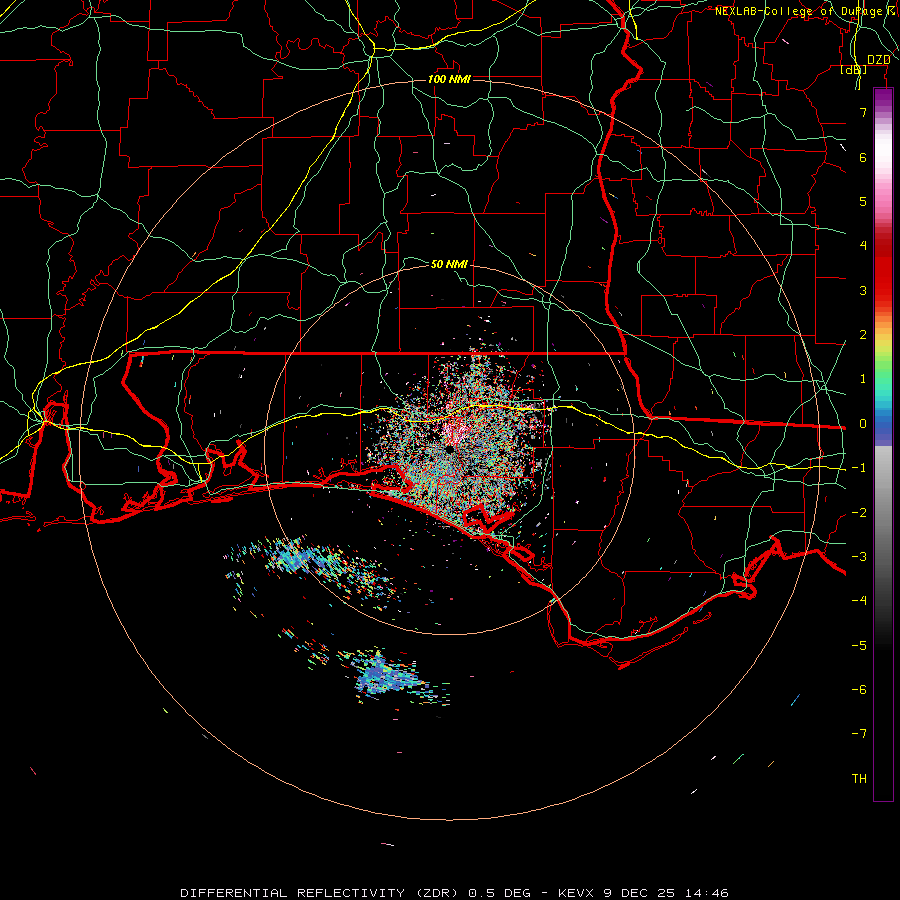The width and height of the screenshot is (900, 900).
Task: Click the -6 value on color scale
Action: coord(860,690)
